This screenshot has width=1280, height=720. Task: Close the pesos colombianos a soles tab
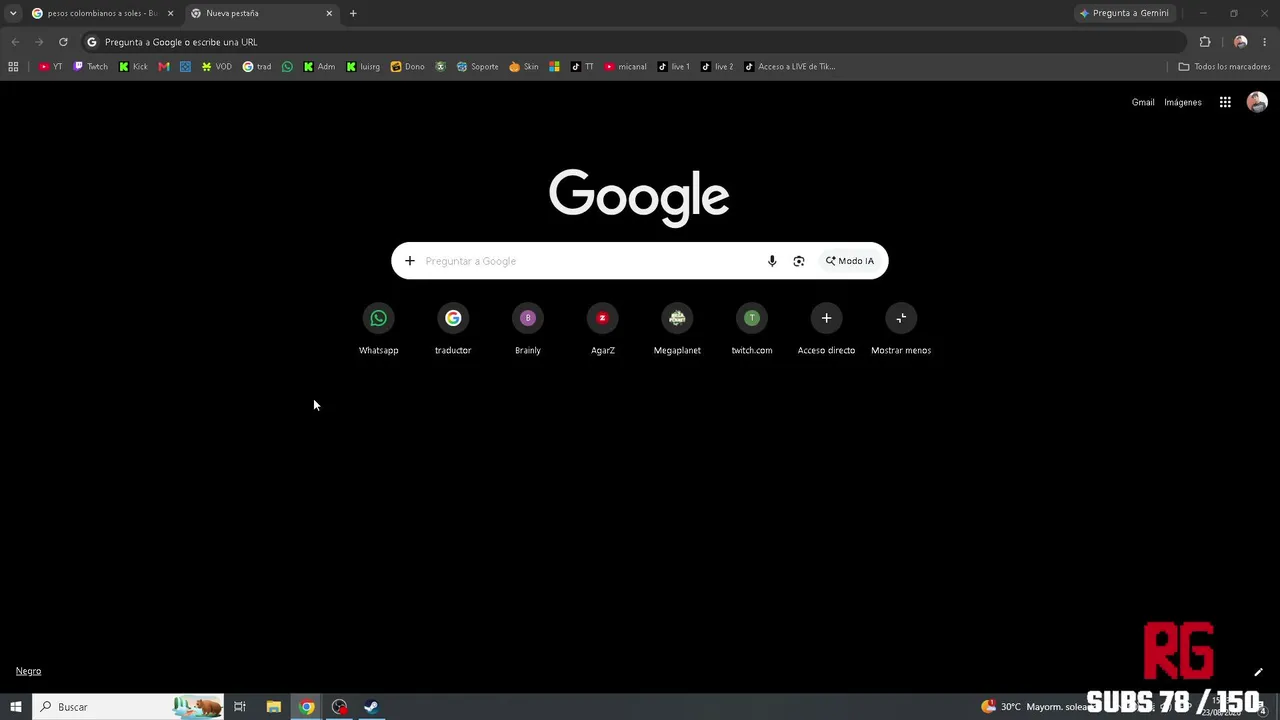tap(170, 13)
